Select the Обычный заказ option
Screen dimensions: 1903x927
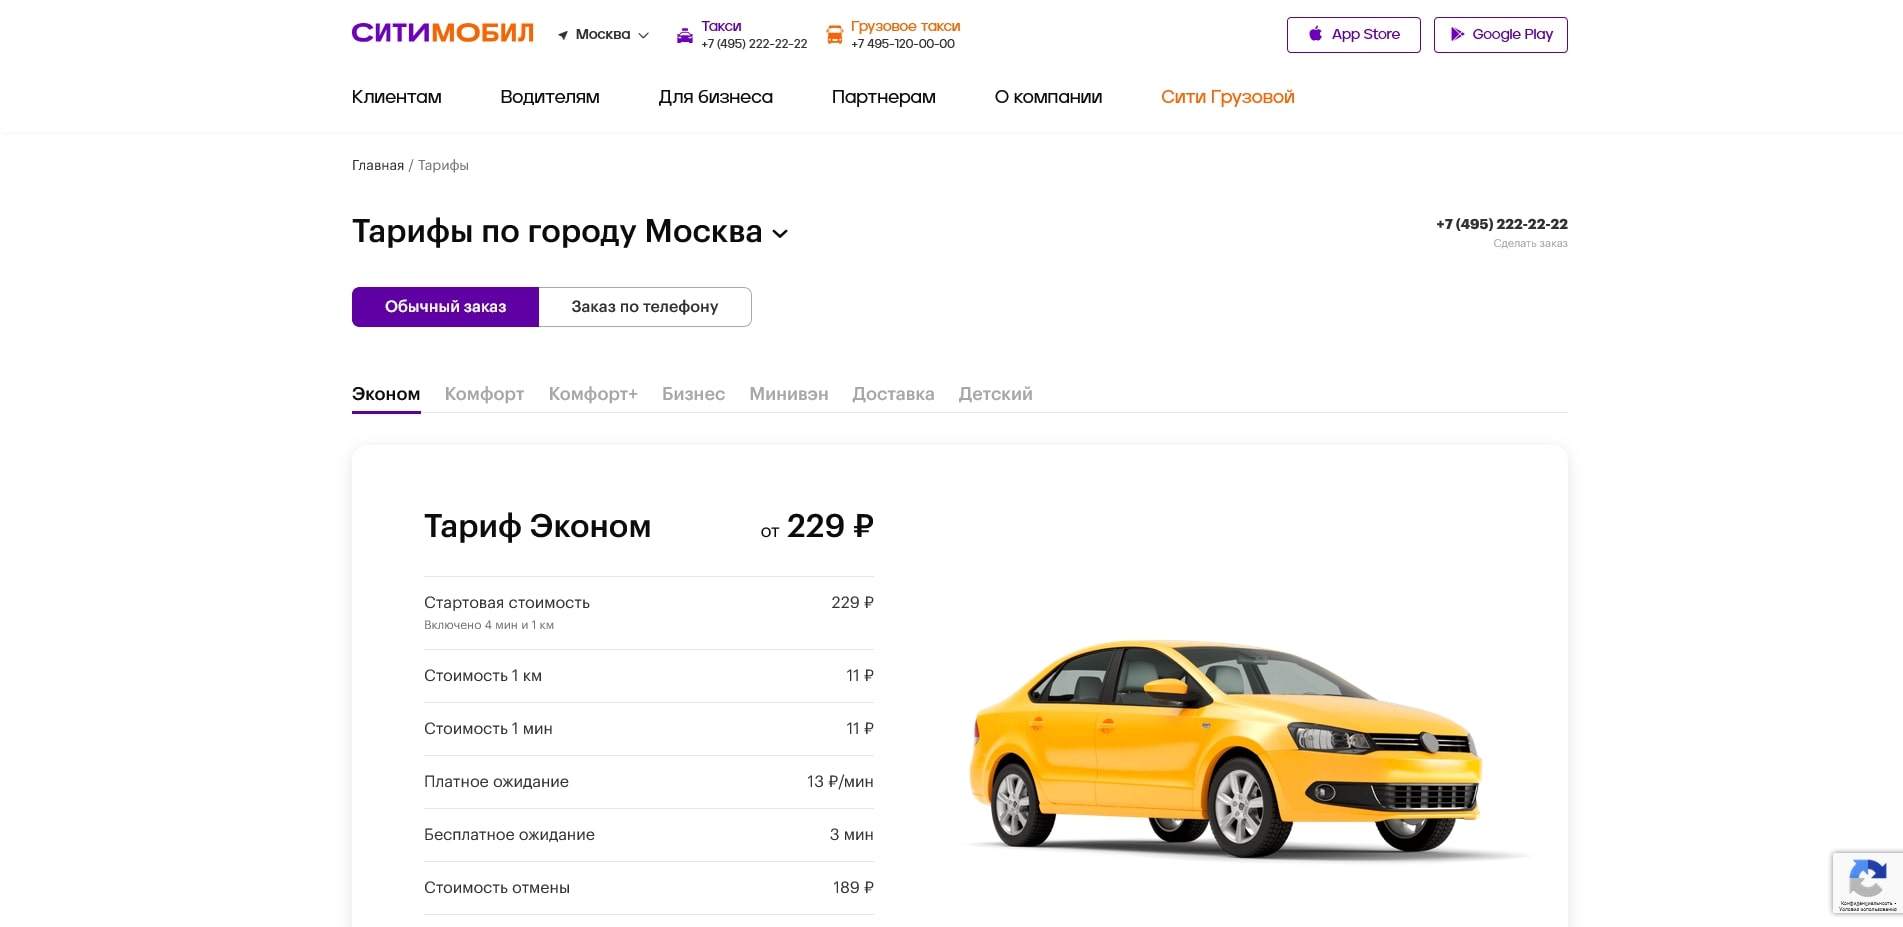pyautogui.click(x=446, y=306)
